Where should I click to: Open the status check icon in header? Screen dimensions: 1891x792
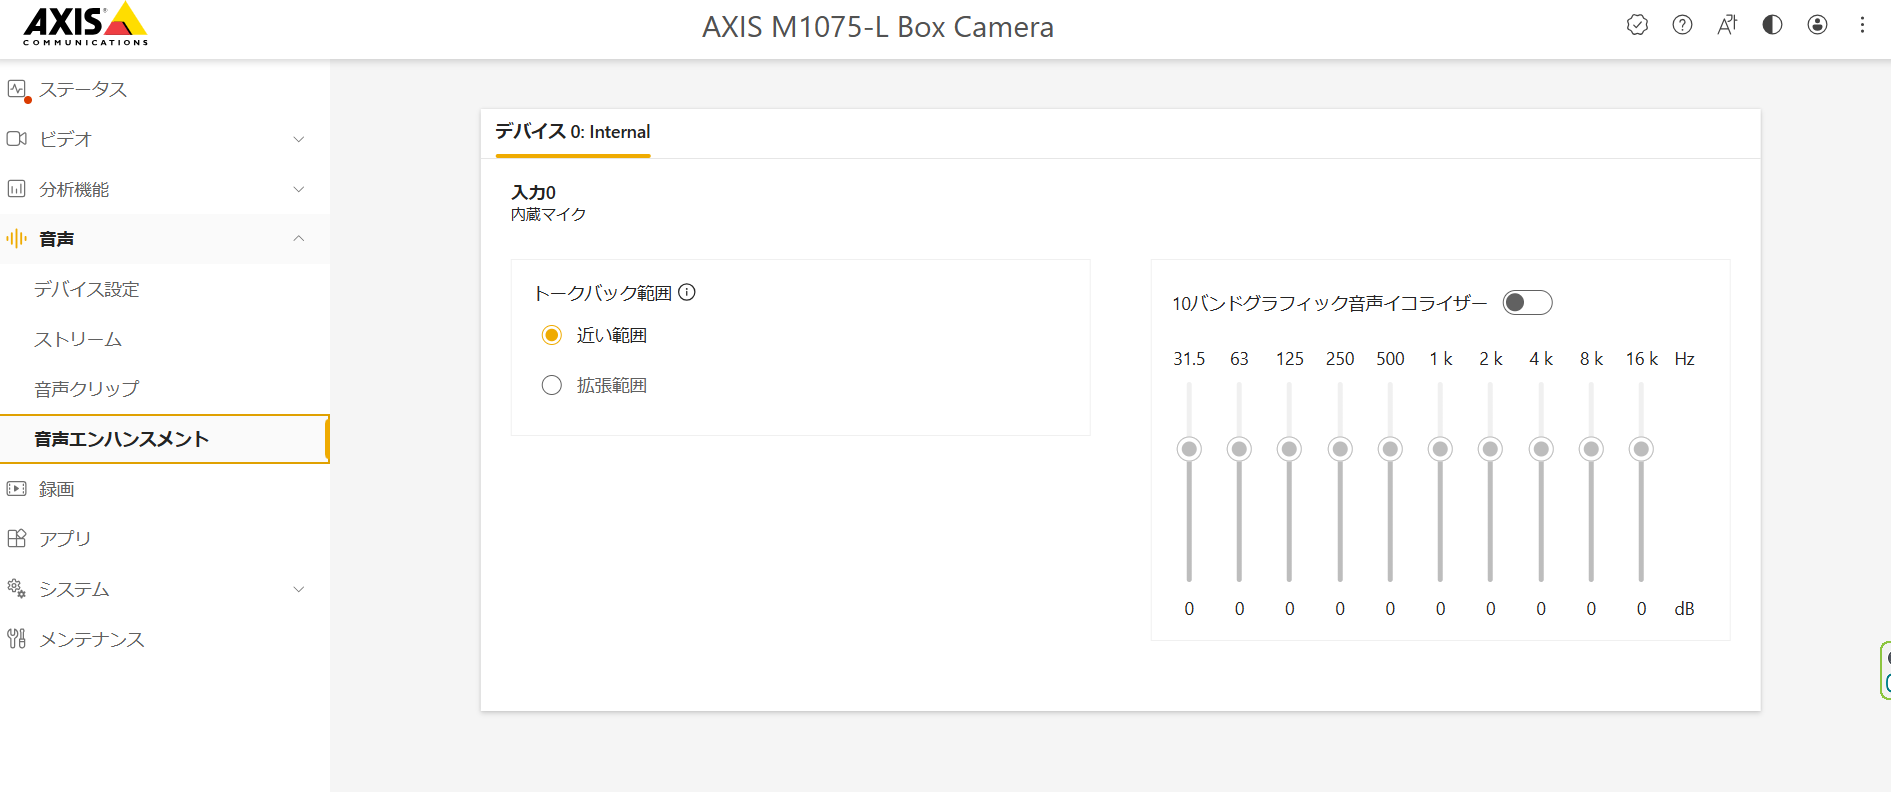[1637, 25]
